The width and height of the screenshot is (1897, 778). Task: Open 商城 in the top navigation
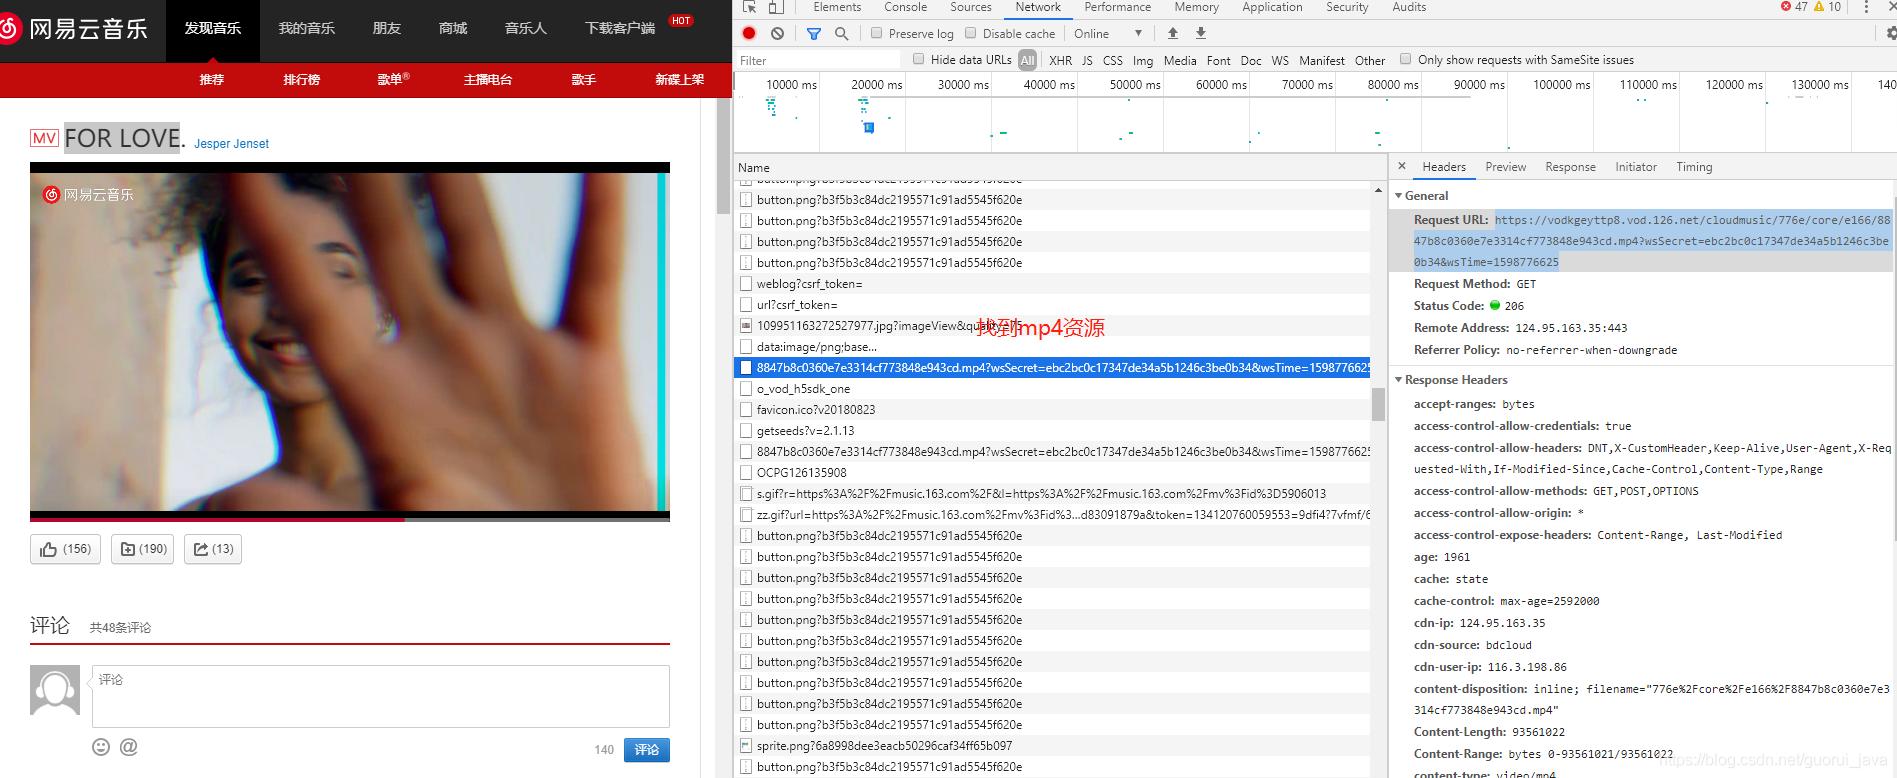click(x=453, y=28)
